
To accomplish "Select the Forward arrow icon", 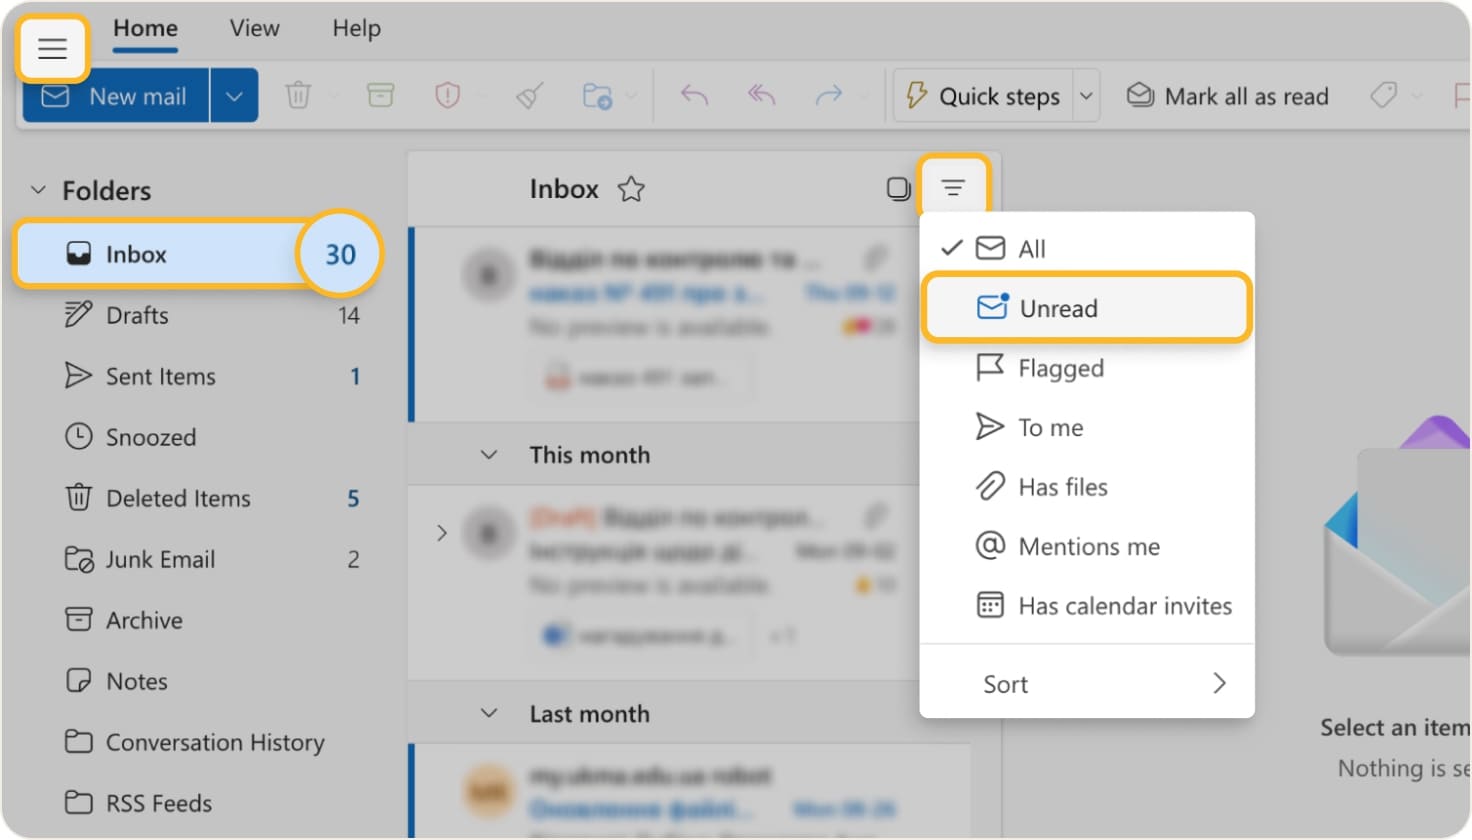I will [828, 94].
